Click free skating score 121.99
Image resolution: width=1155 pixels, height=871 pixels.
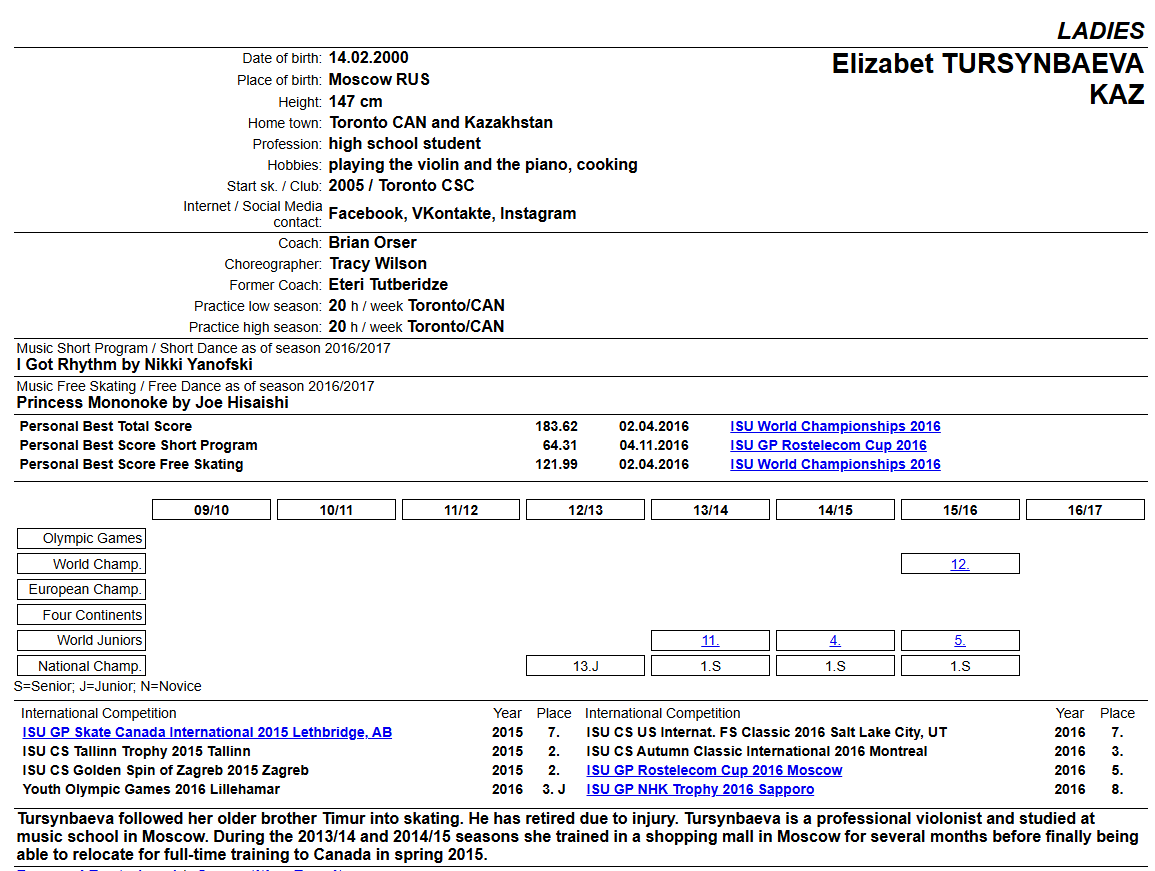[x=556, y=464]
